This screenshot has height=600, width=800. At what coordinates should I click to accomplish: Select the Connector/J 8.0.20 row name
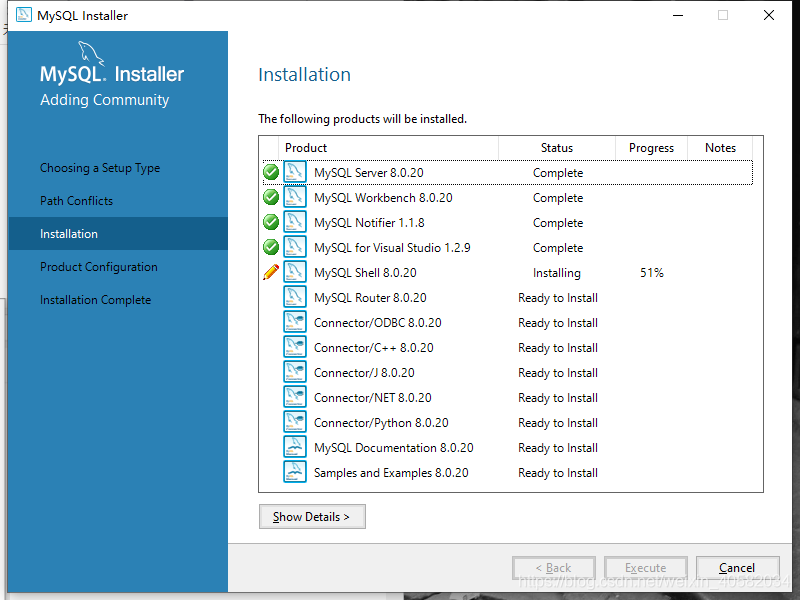364,373
